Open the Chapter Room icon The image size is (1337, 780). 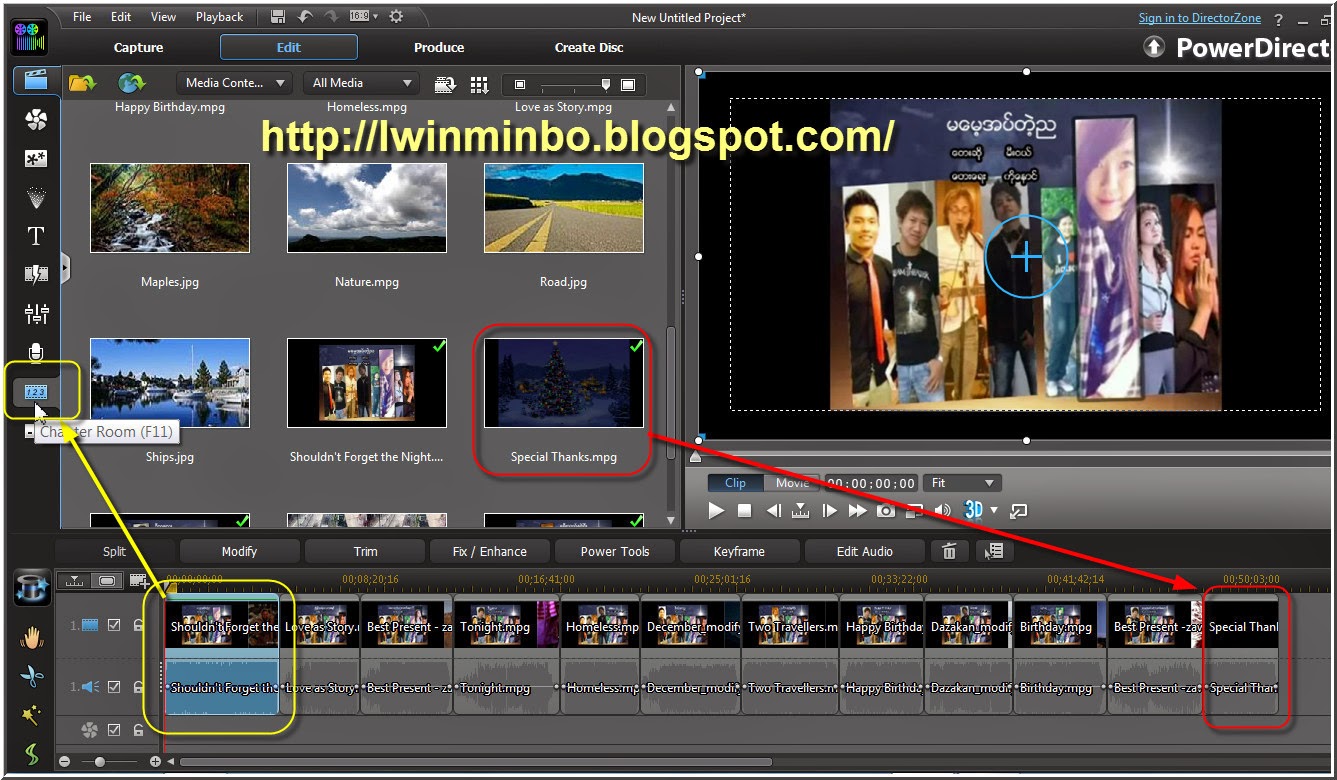36,392
